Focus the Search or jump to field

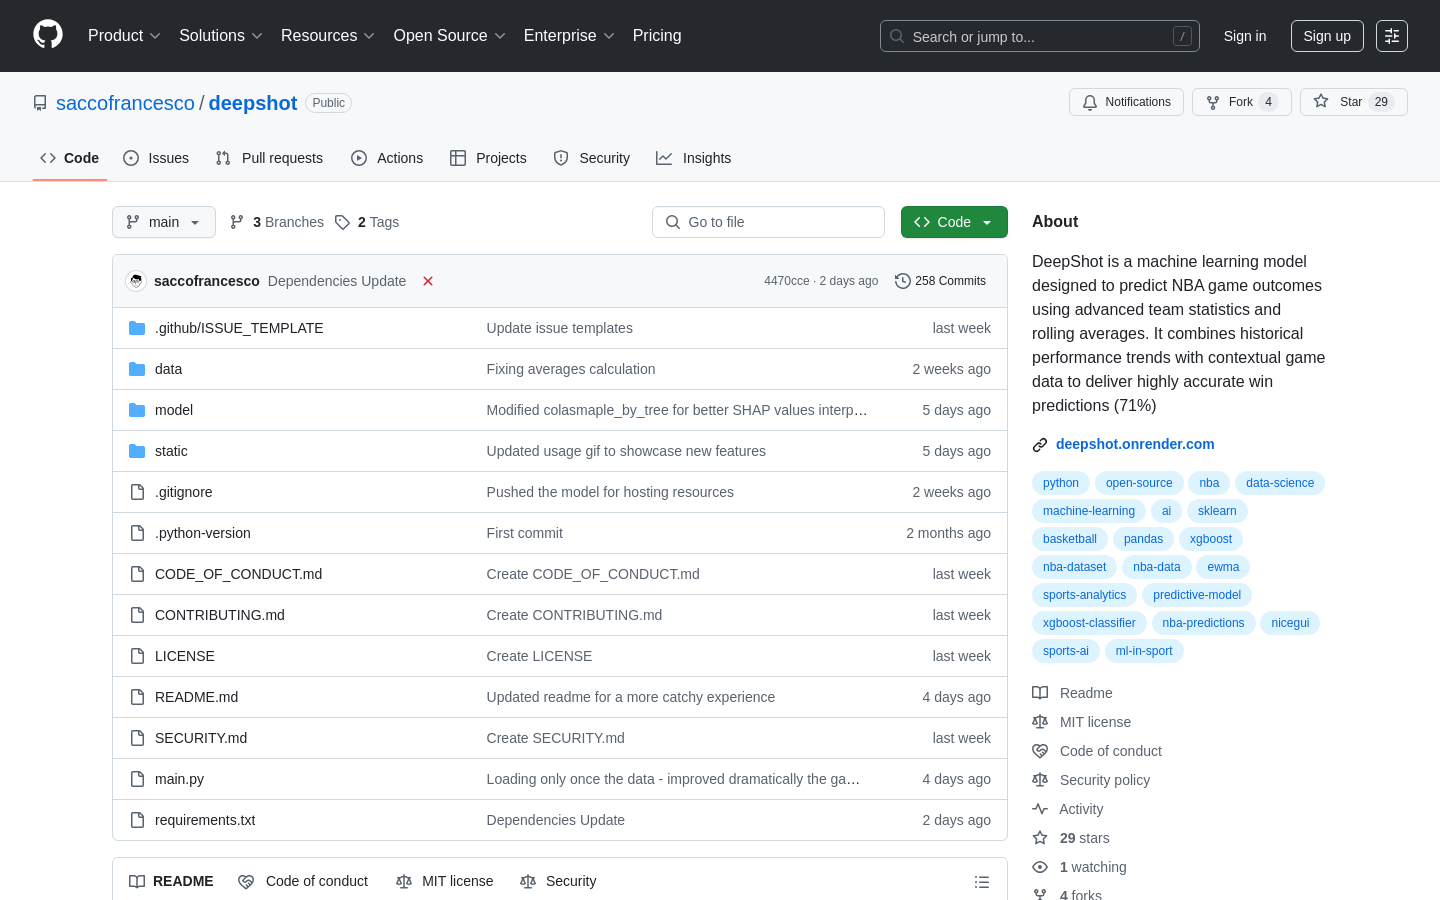[1040, 36]
